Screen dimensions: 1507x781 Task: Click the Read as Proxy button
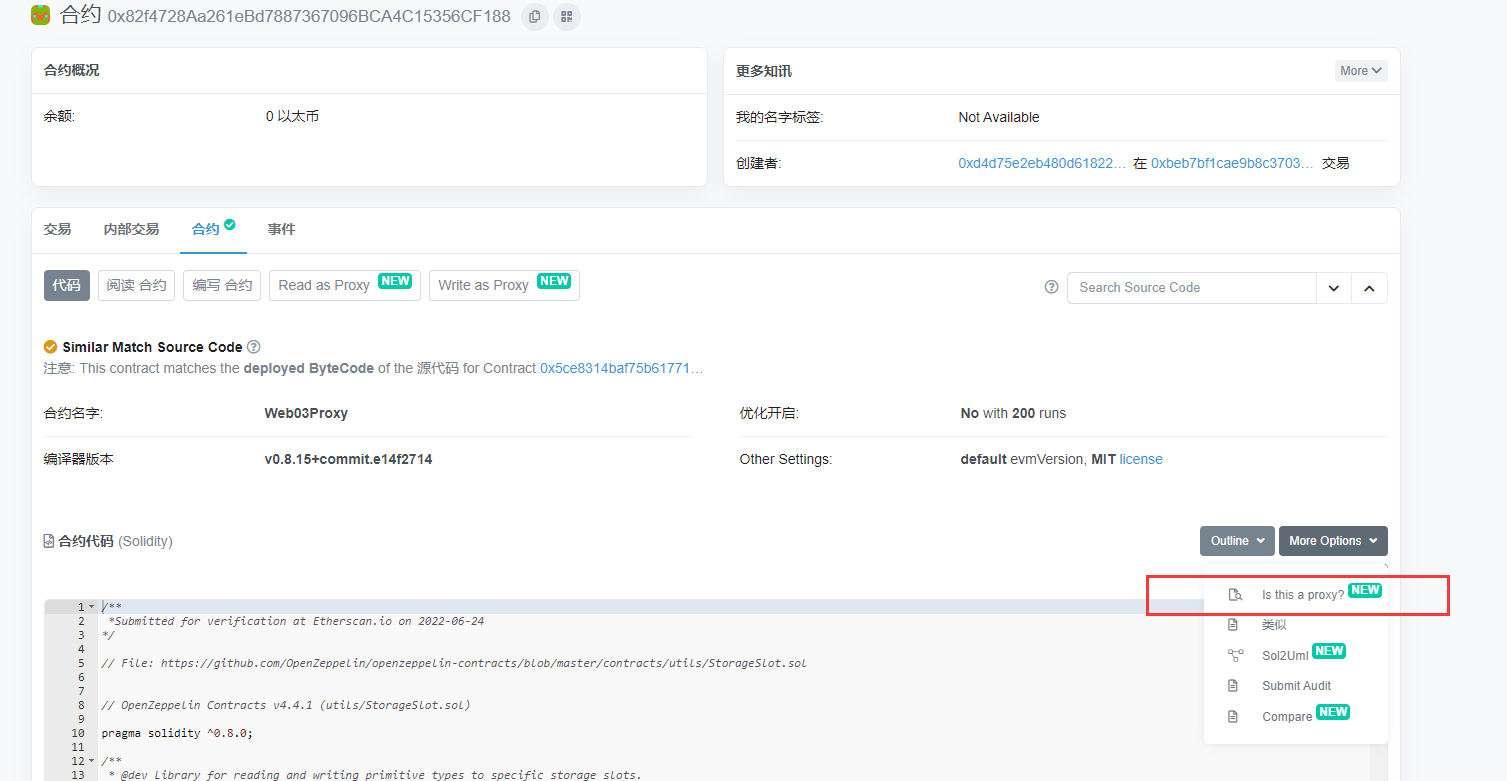pos(344,285)
